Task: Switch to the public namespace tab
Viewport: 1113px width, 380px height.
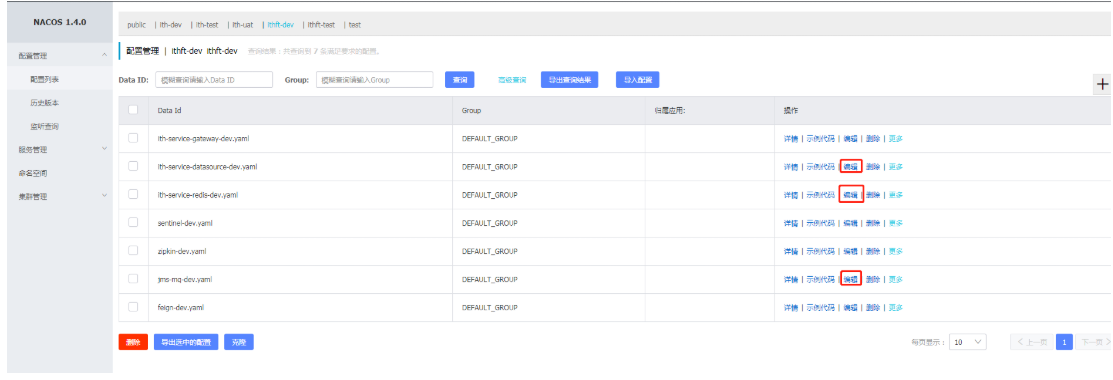Action: point(136,24)
